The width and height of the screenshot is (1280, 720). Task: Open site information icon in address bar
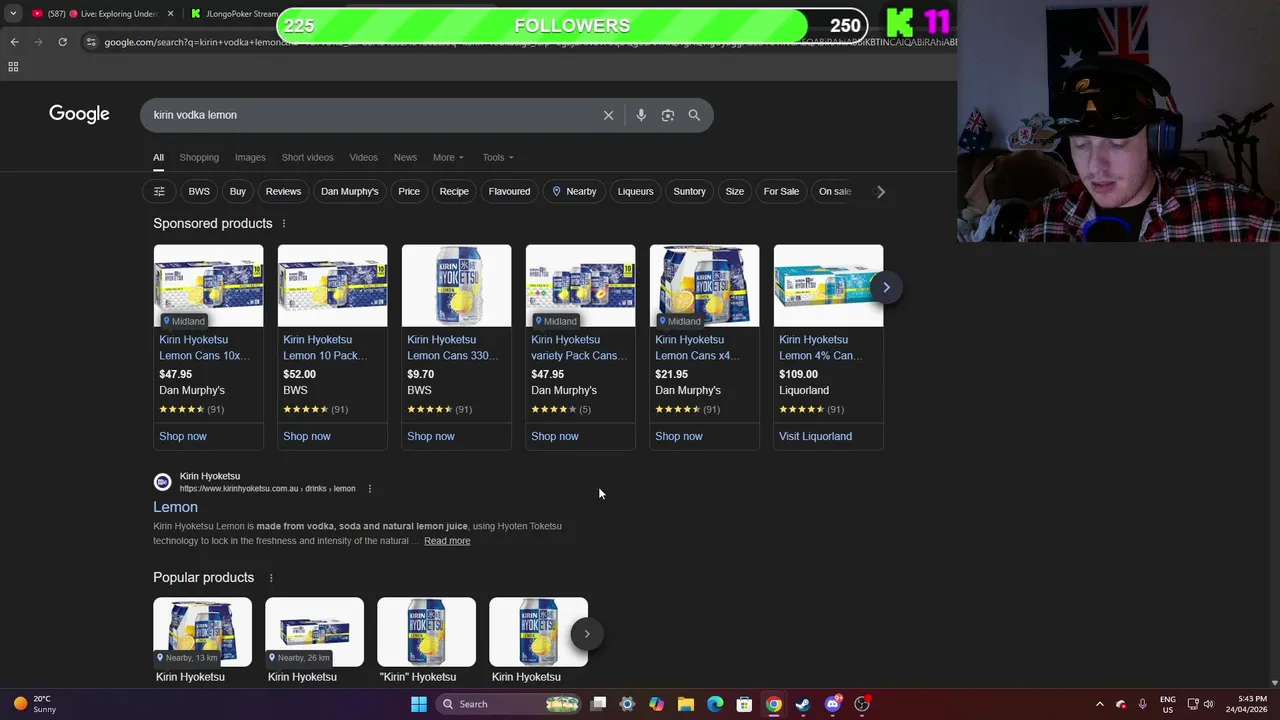click(x=91, y=42)
